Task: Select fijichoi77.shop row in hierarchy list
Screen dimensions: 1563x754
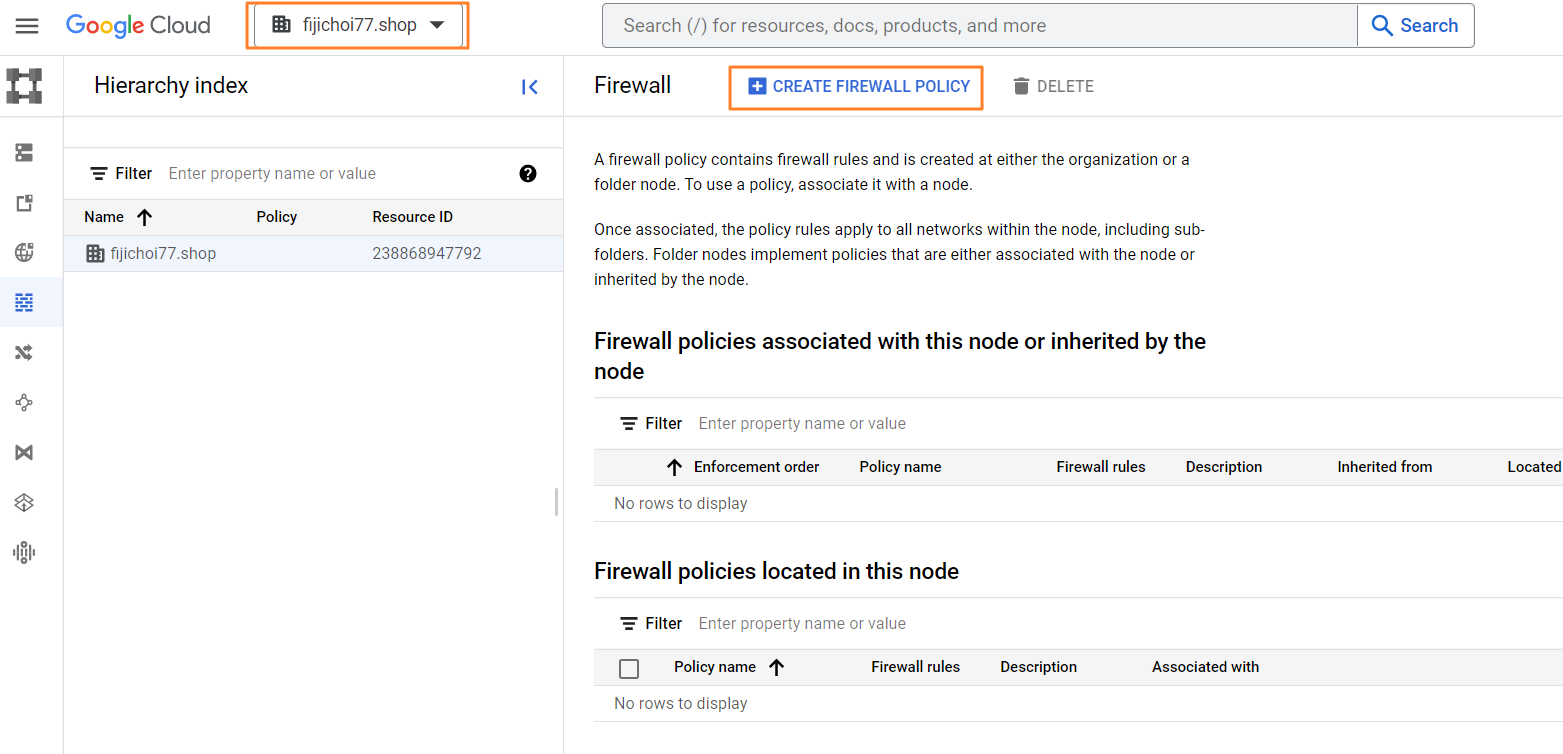Action: (x=163, y=254)
